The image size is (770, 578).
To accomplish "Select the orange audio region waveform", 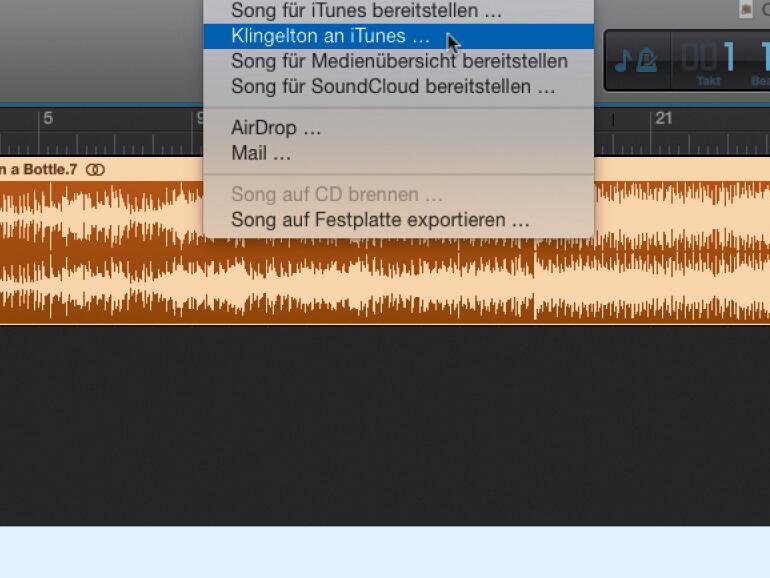I will click(x=385, y=251).
